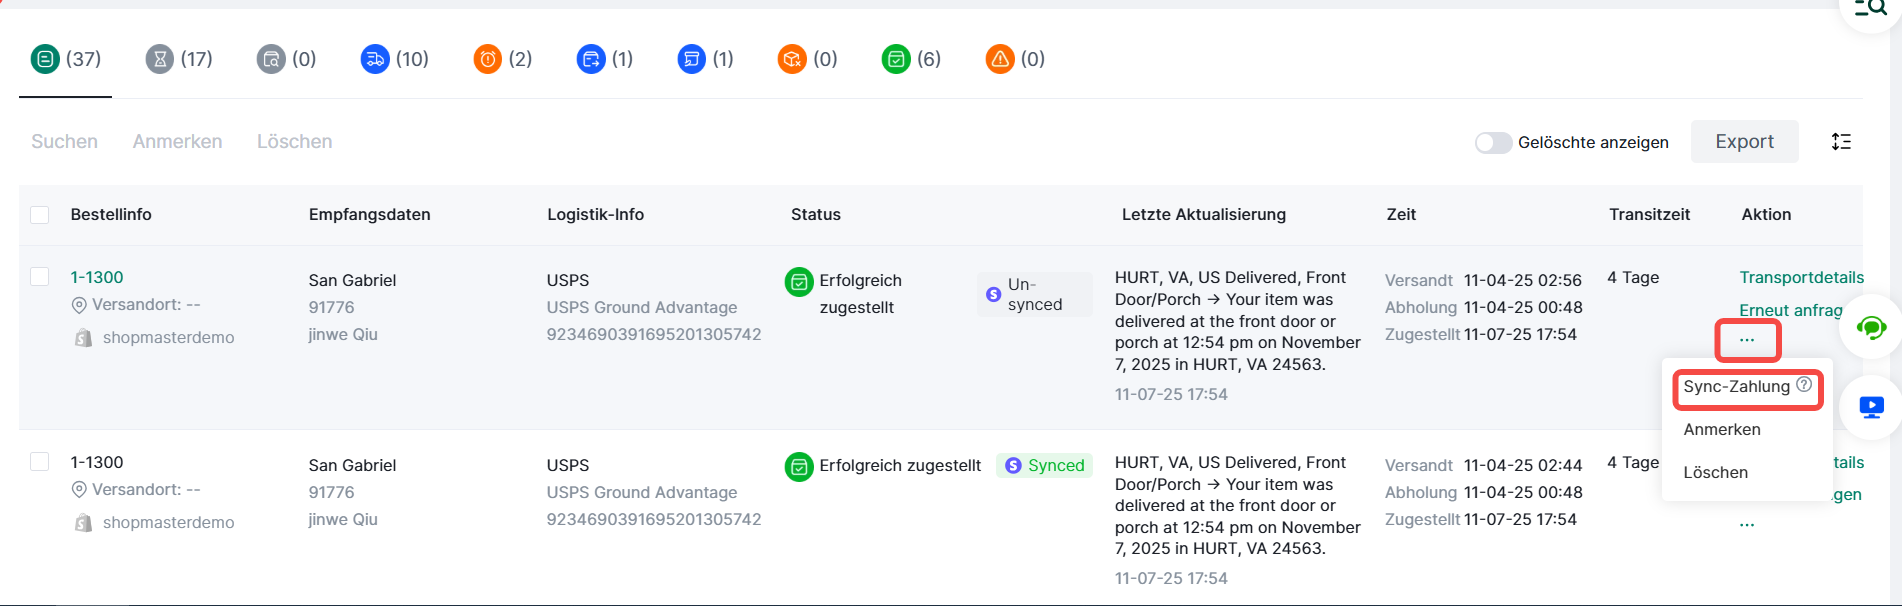Toggle the Gelöschte anzeigen switch

click(1493, 143)
